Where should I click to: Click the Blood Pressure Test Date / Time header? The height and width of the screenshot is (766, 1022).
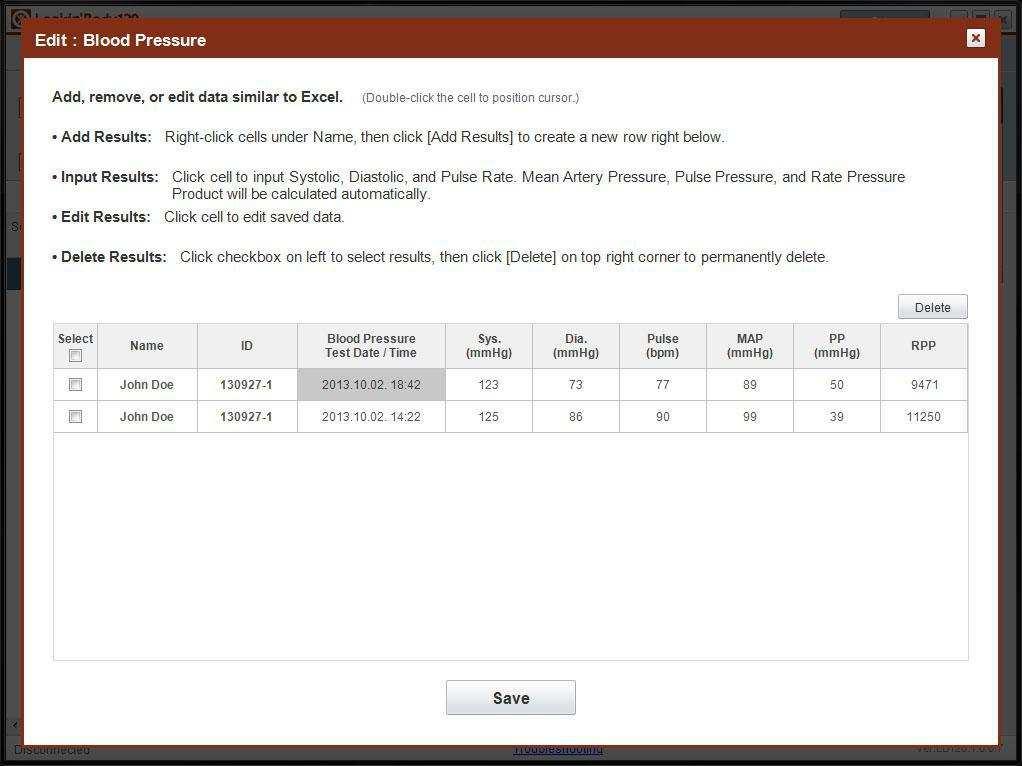click(x=371, y=346)
